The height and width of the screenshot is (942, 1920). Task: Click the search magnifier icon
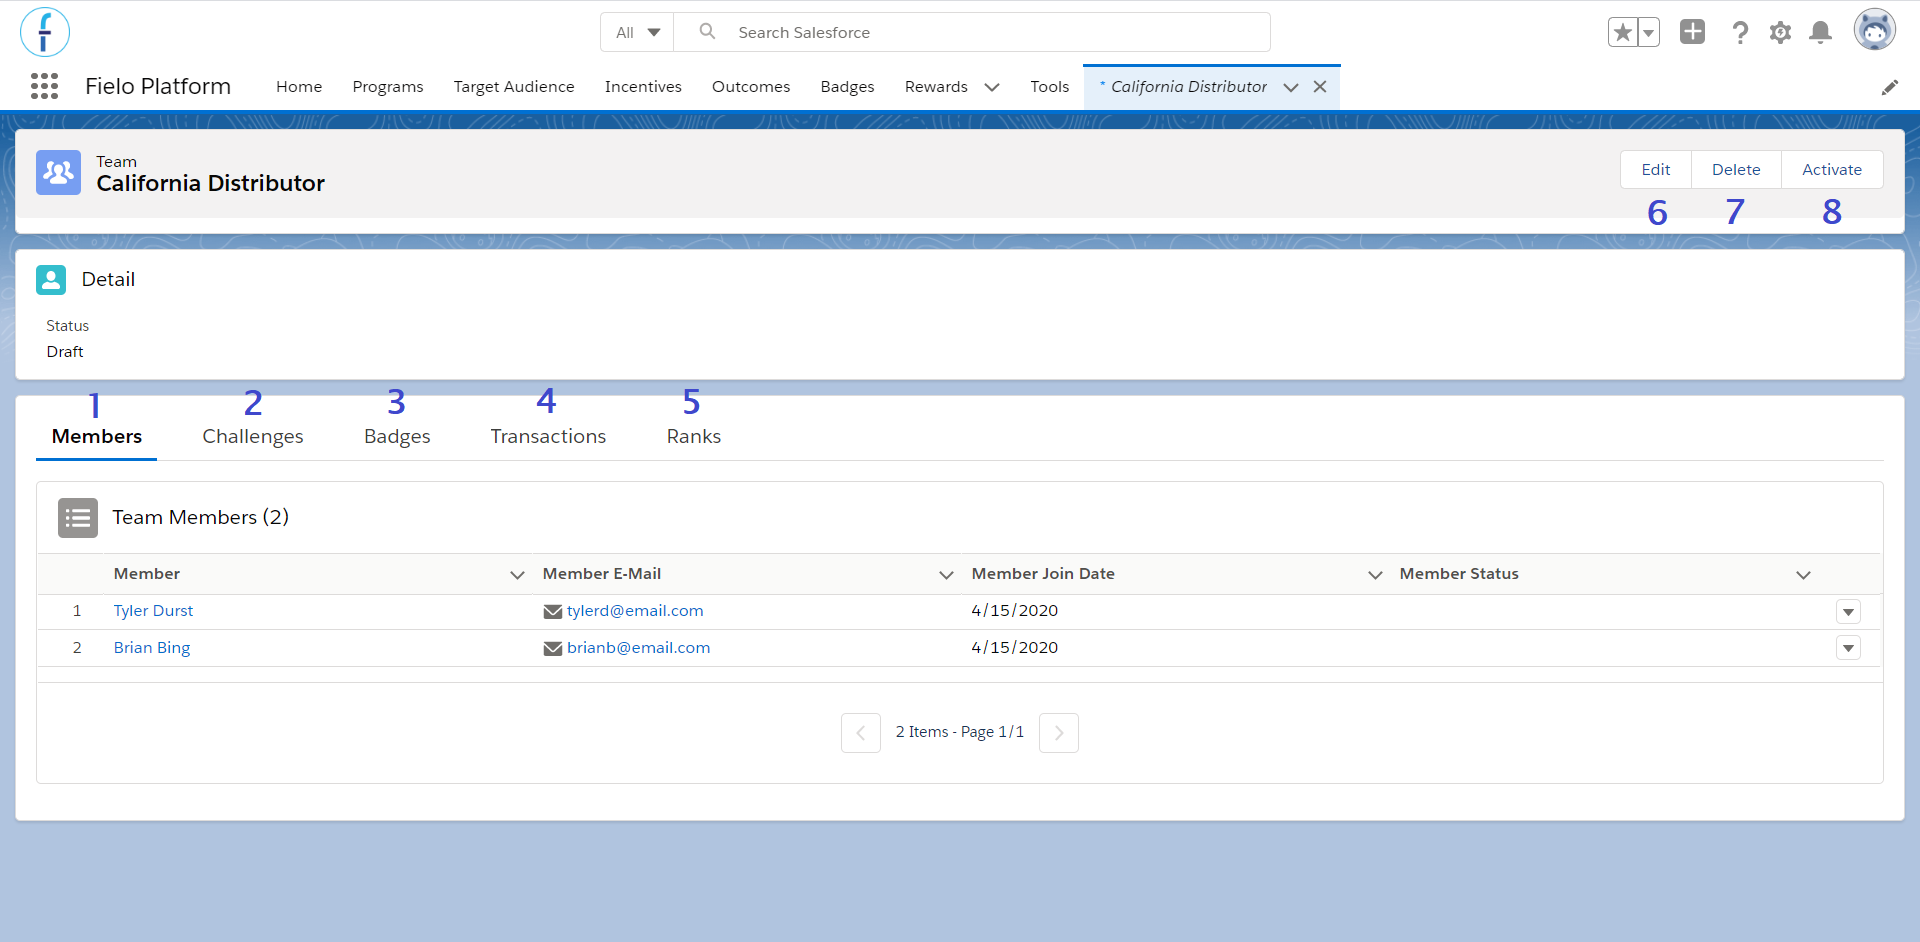(707, 32)
